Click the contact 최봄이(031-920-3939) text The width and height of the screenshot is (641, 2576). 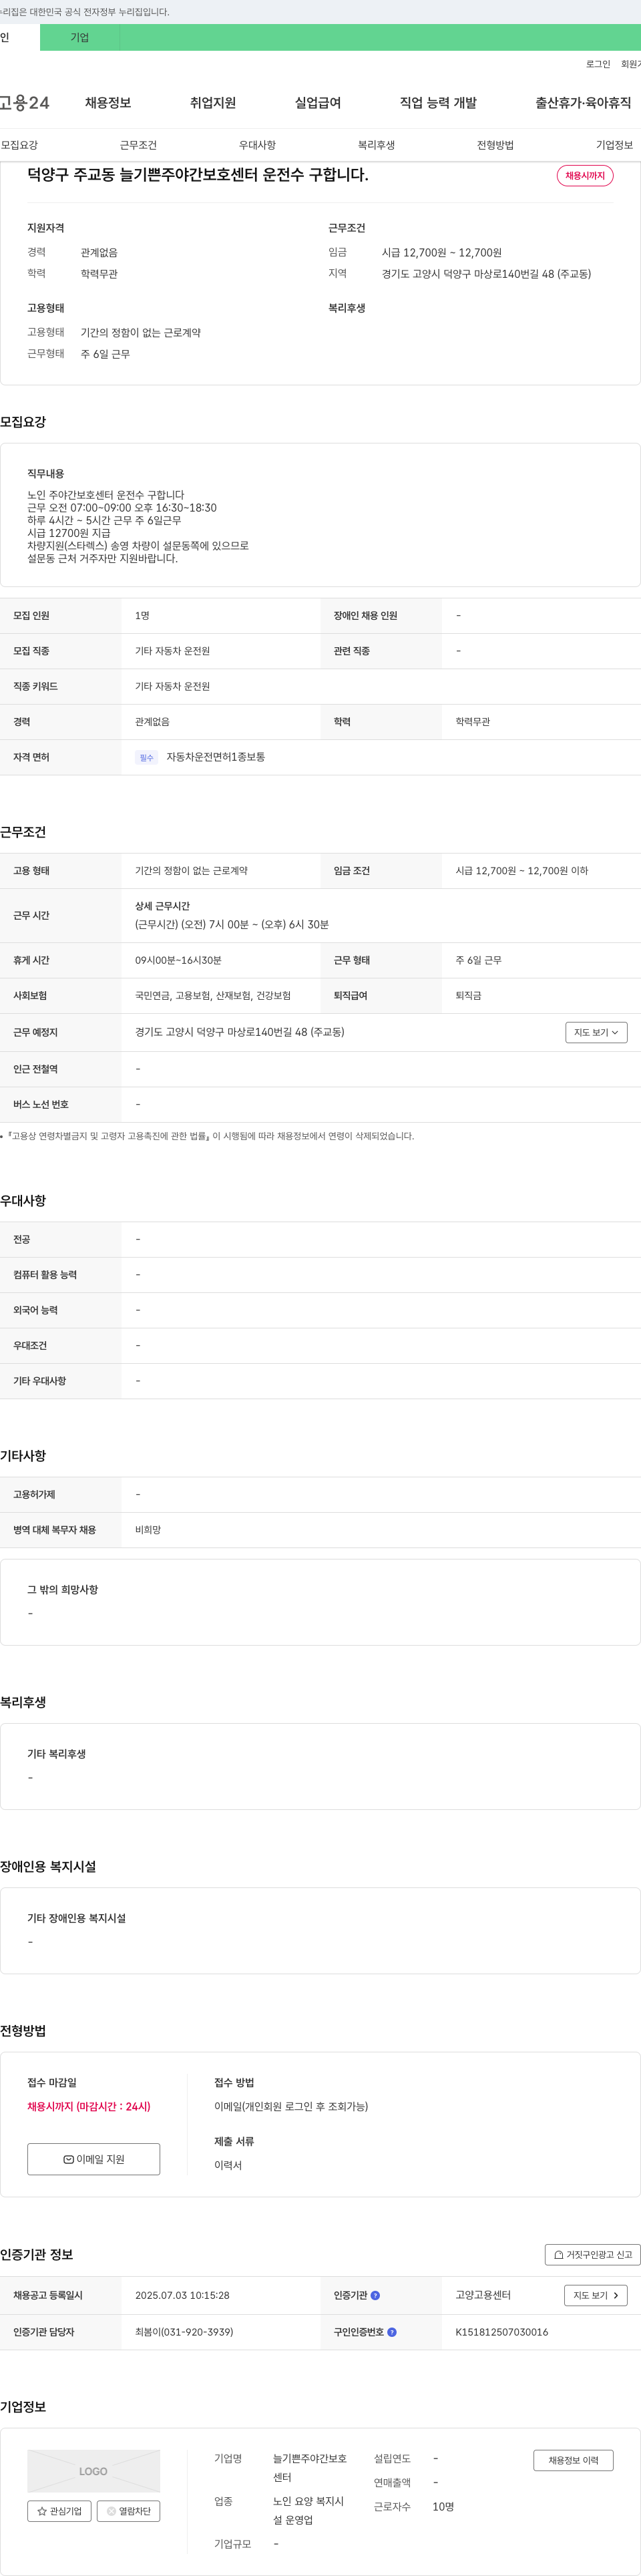tap(184, 2332)
